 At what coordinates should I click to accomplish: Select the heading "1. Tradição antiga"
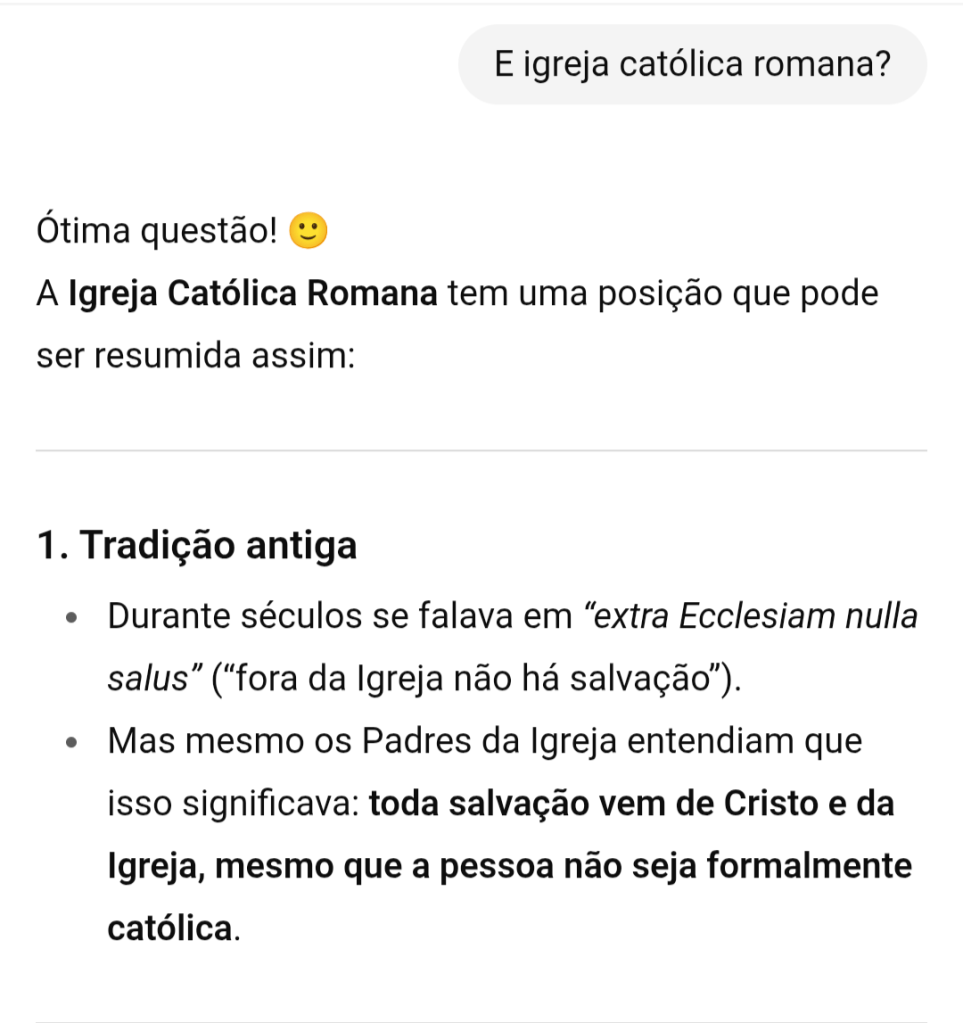pyautogui.click(x=196, y=546)
